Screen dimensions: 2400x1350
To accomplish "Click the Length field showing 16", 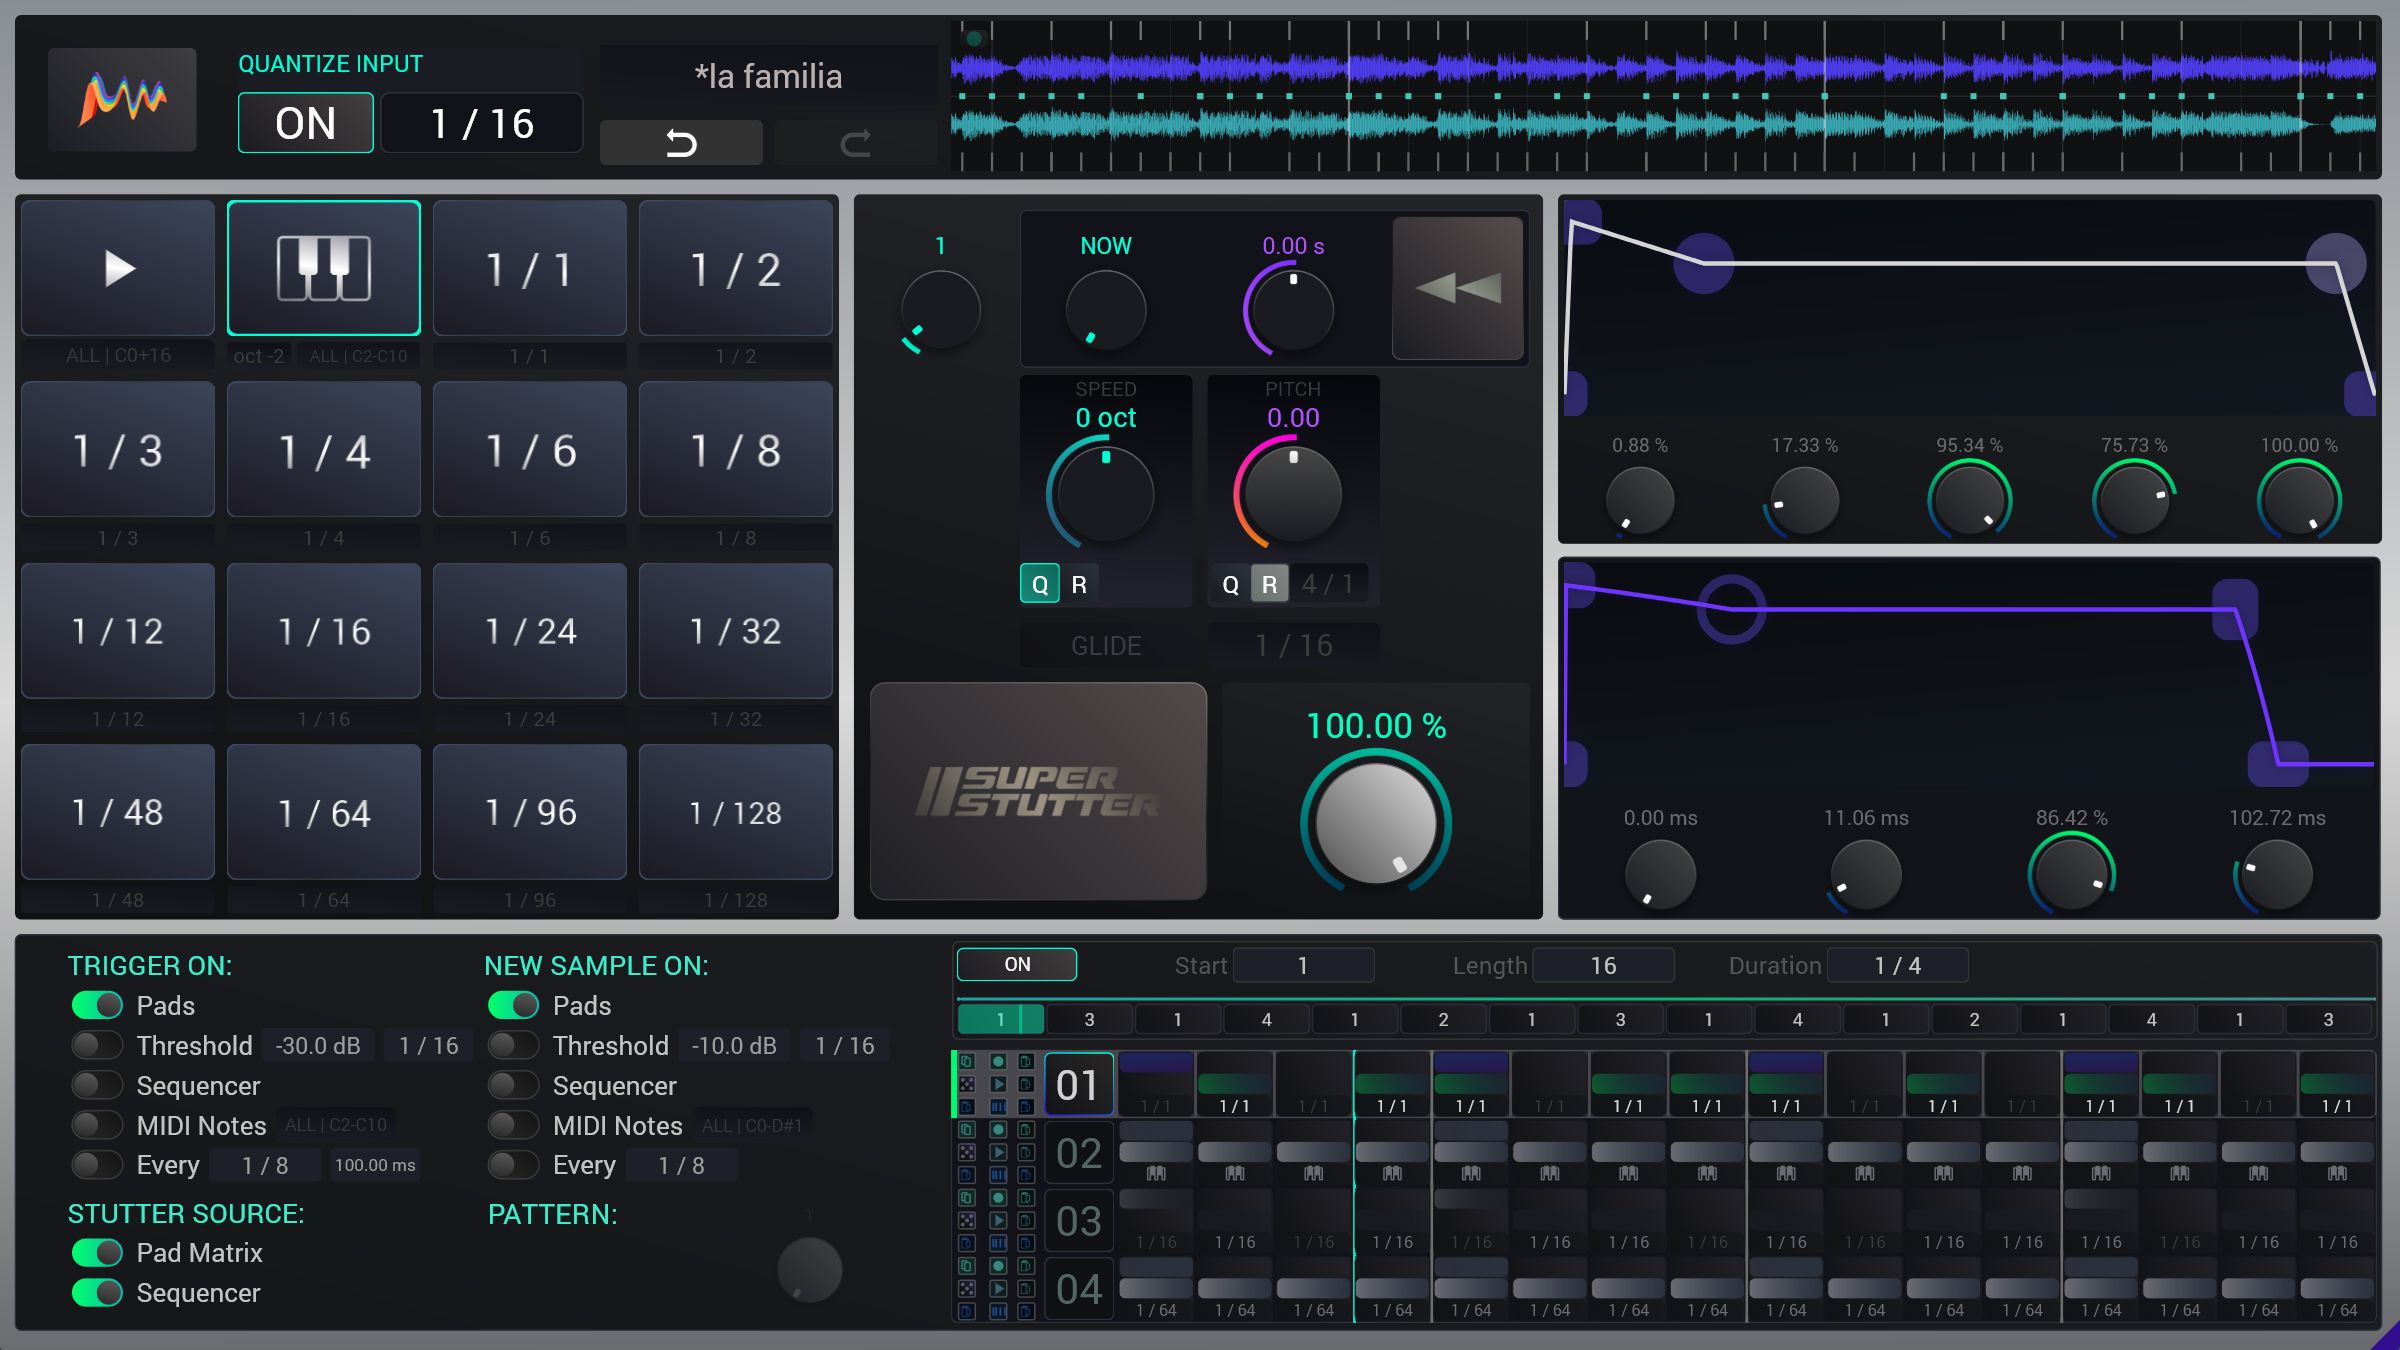I will (x=1602, y=964).
